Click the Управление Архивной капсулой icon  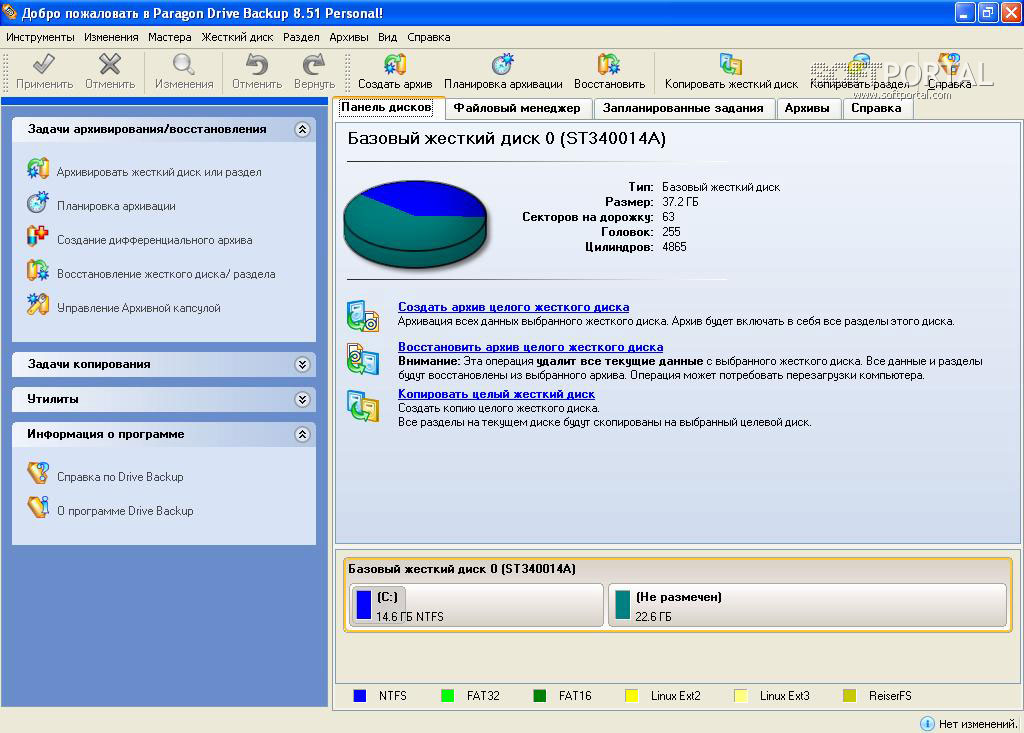pyautogui.click(x=38, y=304)
